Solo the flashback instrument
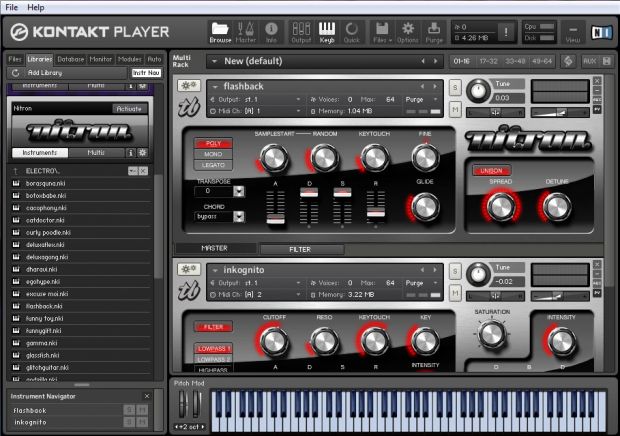 point(455,87)
